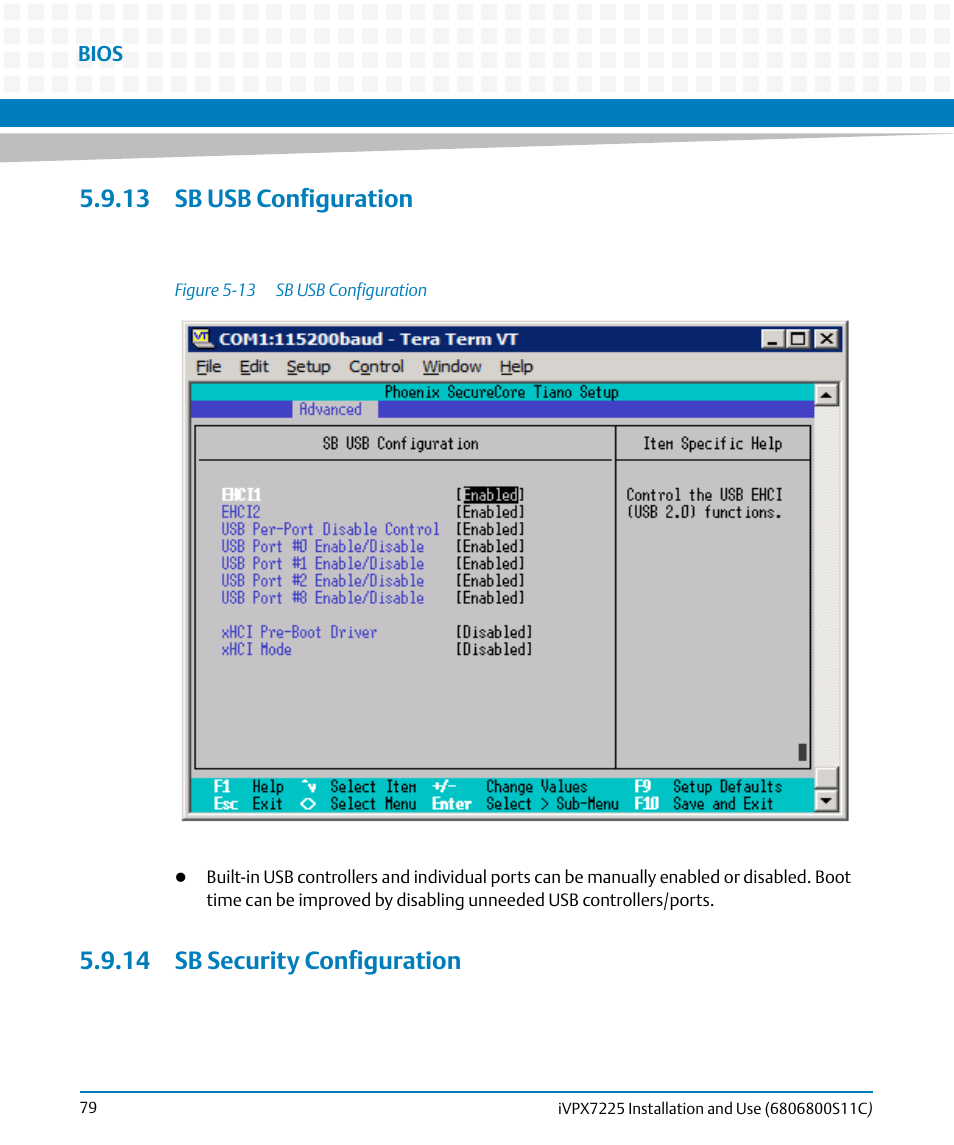954x1145 pixels.
Task: Open the Setup menu
Action: [x=308, y=367]
